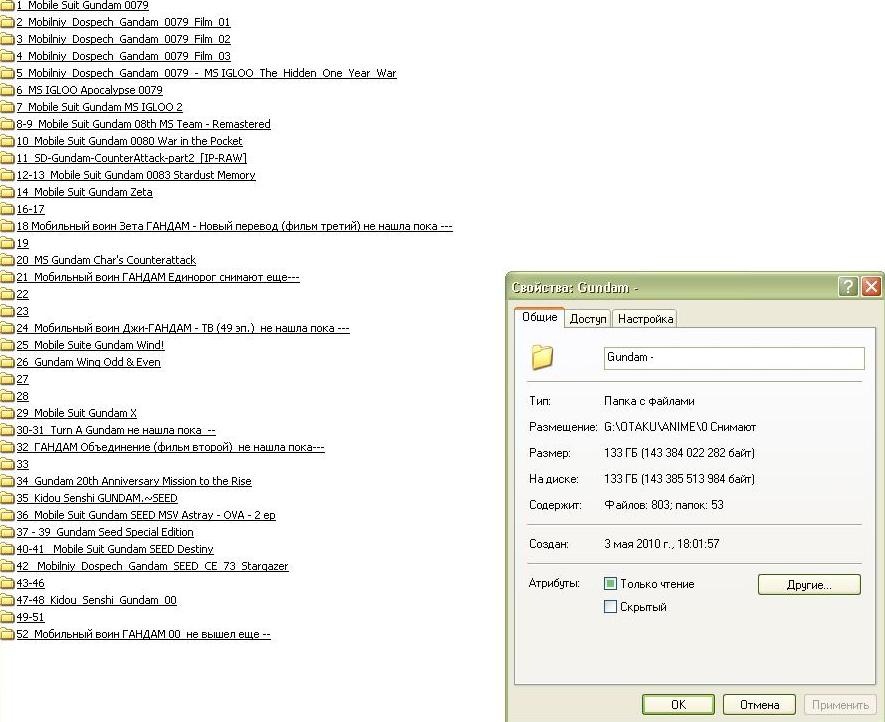
Task: Click the 'Применить' apply button
Action: coord(840,705)
